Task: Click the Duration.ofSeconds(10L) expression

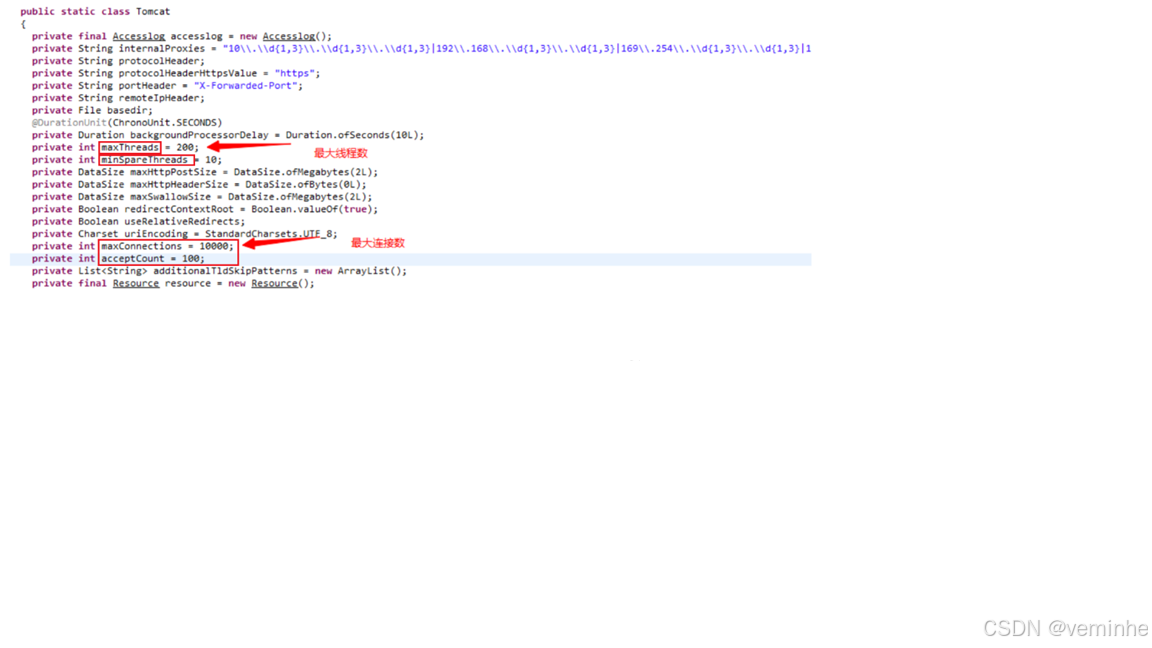Action: tap(352, 135)
